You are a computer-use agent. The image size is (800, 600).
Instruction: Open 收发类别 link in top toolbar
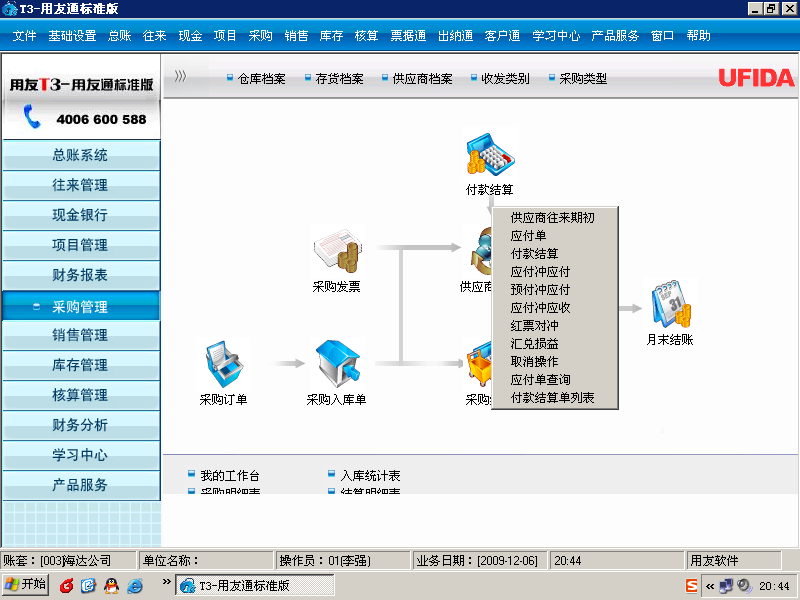[505, 79]
